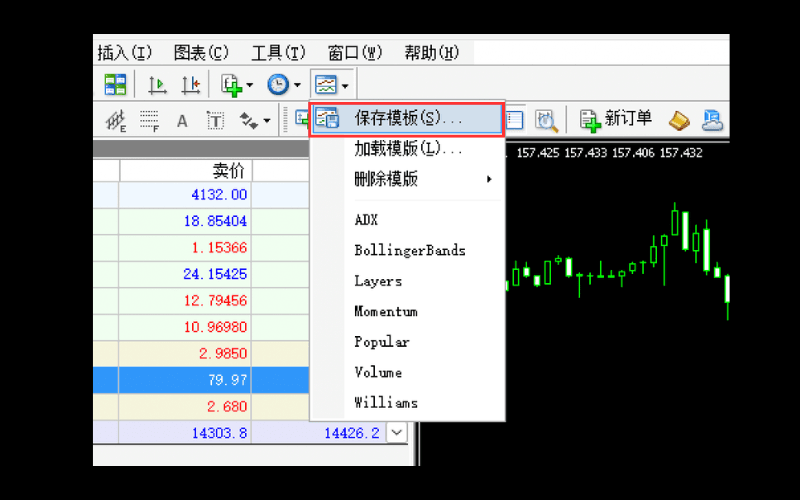Image resolution: width=800 pixels, height=500 pixels.
Task: Click the templates chart icon
Action: pyautogui.click(x=326, y=85)
